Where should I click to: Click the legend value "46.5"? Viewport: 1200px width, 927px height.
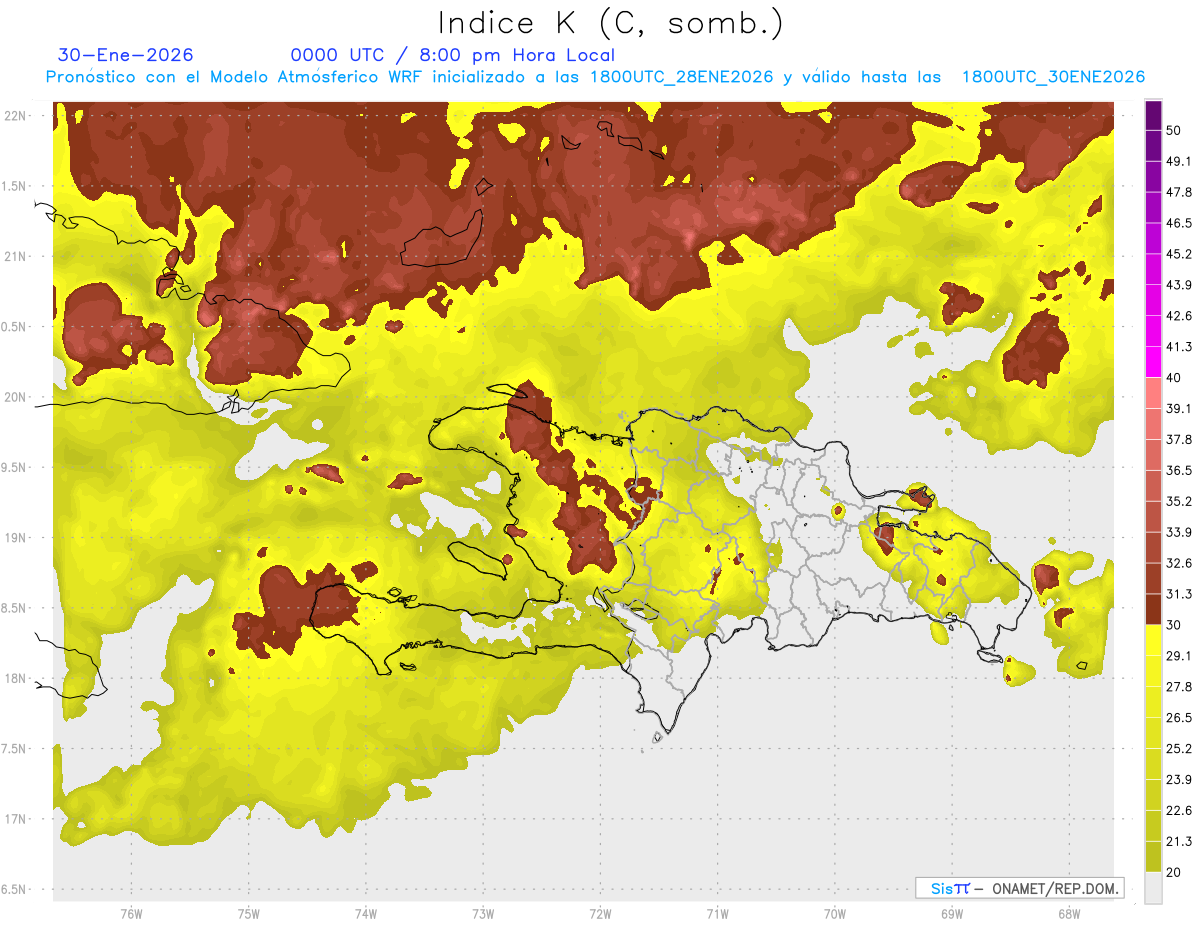point(1180,223)
